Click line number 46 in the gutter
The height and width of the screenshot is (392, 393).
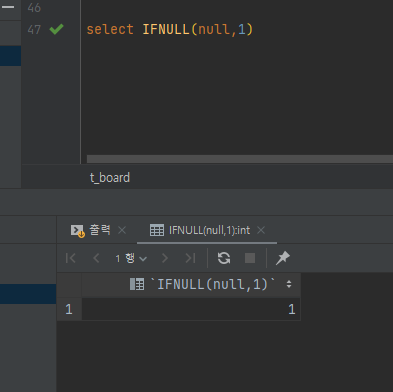(34, 7)
